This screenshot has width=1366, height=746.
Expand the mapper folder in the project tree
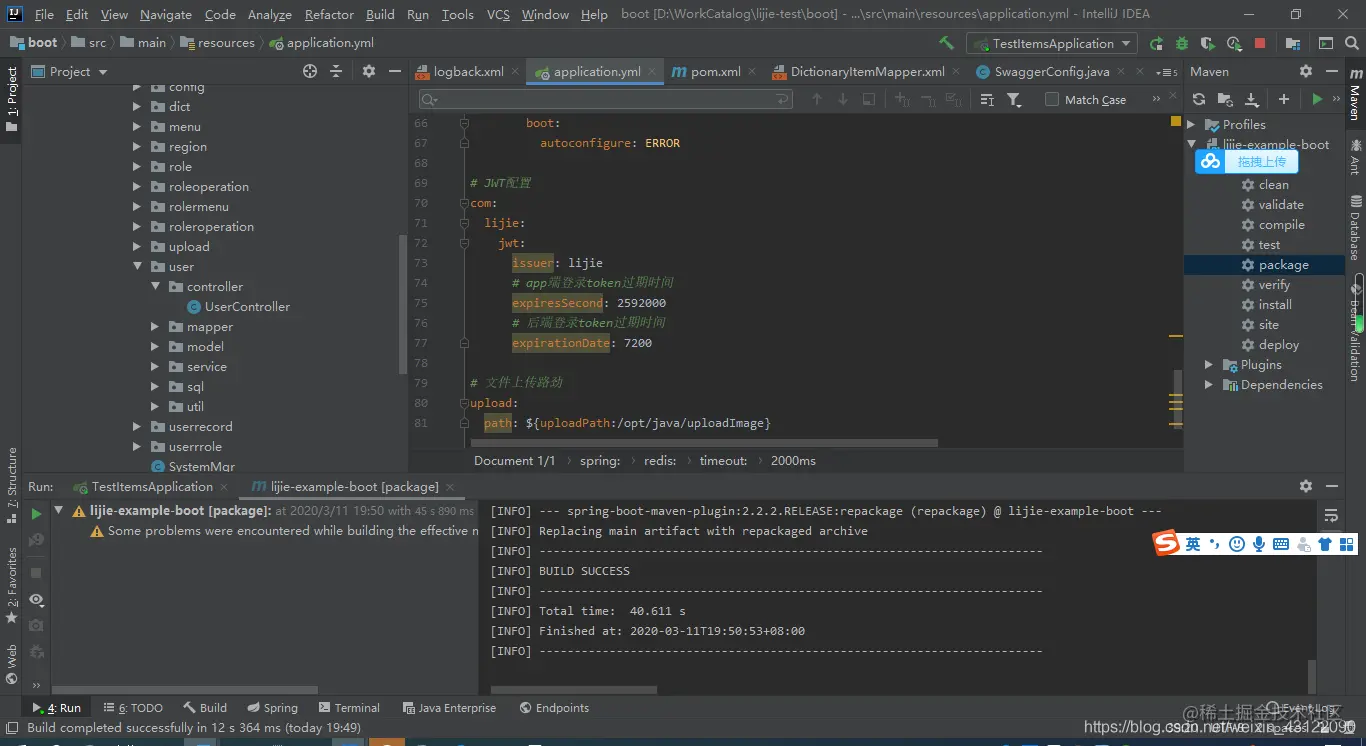click(x=155, y=327)
